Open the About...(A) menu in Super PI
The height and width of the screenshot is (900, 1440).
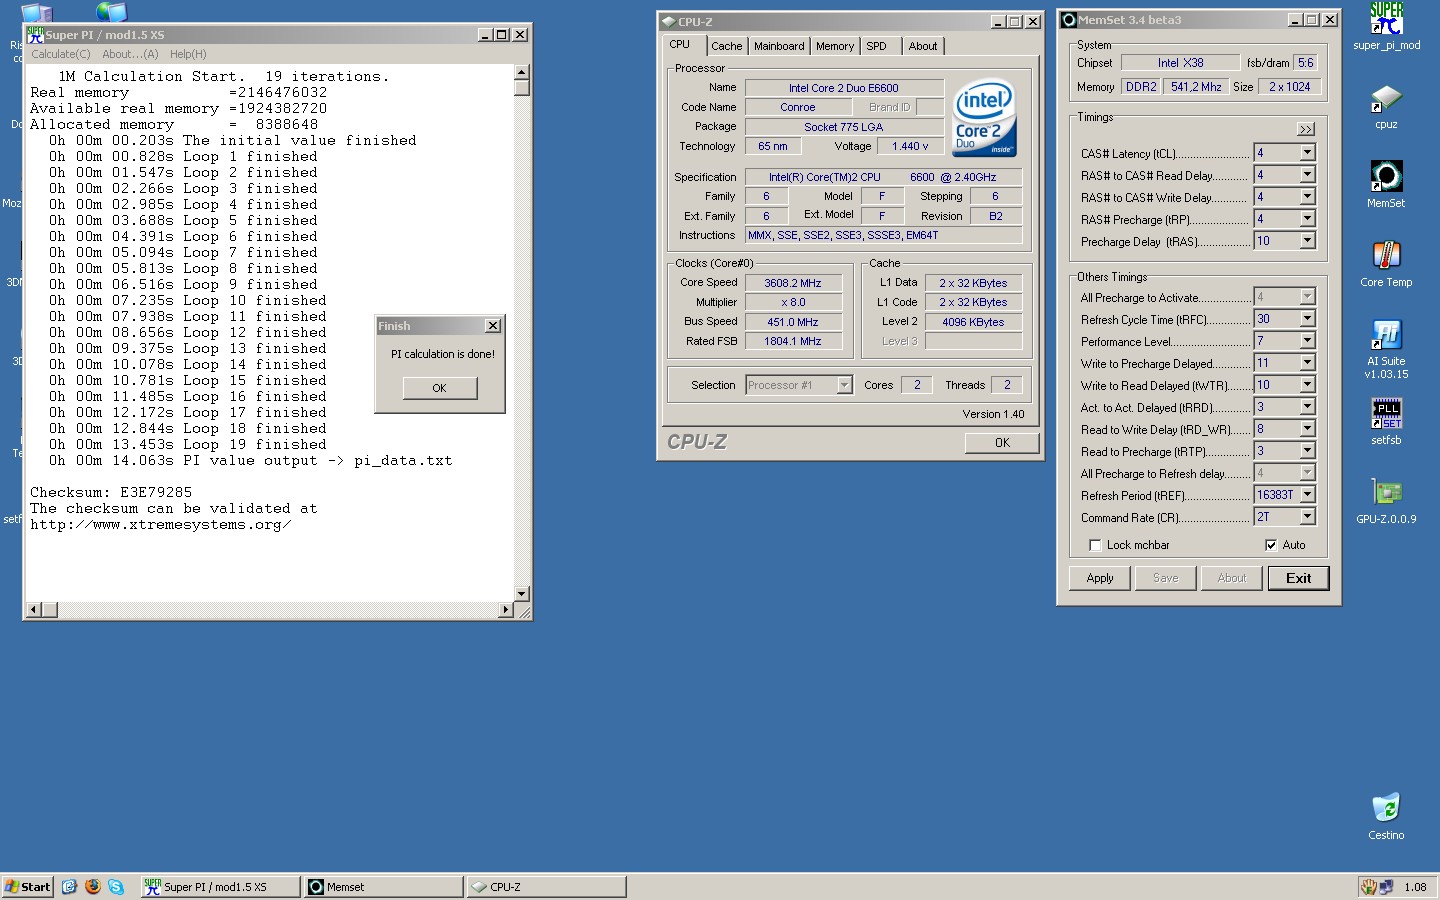tap(130, 54)
